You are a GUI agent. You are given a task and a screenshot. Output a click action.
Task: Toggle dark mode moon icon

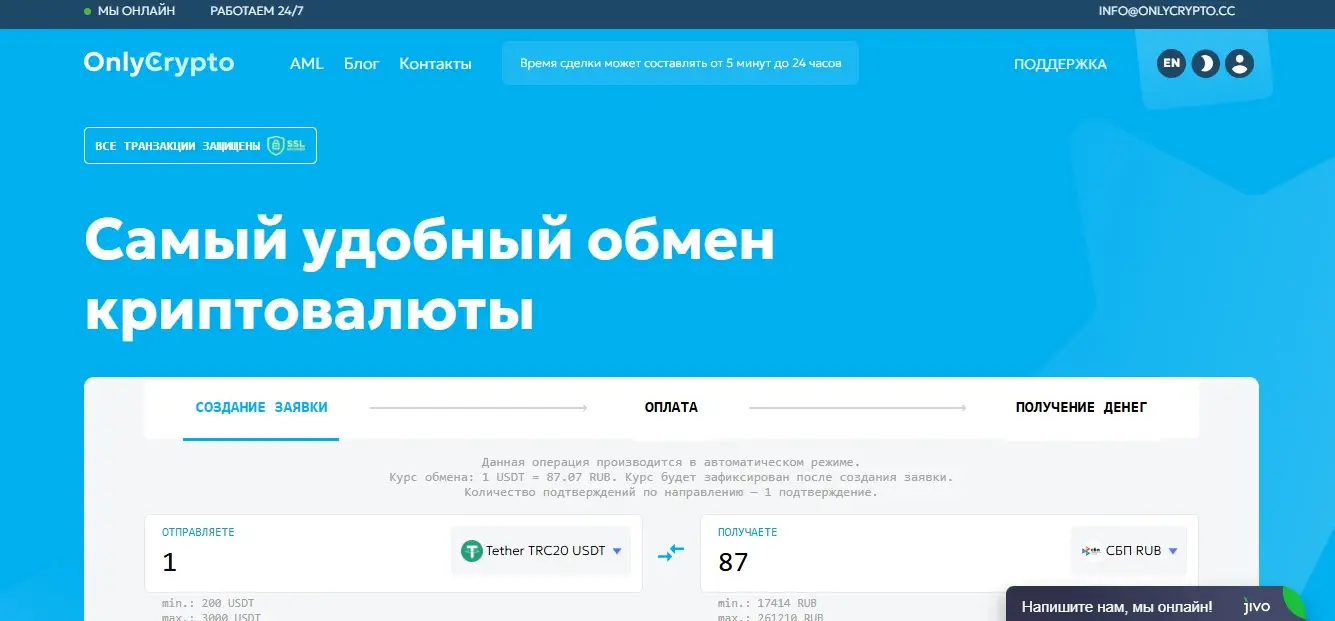1206,63
